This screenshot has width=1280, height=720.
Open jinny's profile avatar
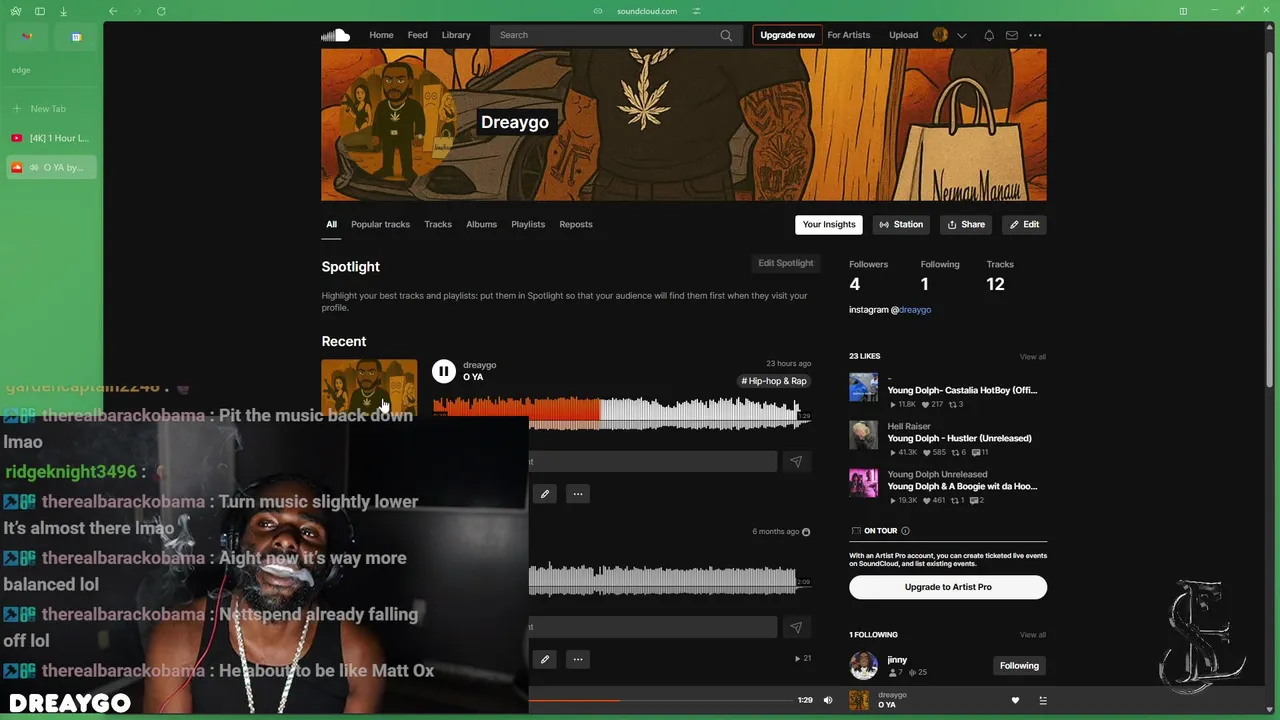pos(863,665)
